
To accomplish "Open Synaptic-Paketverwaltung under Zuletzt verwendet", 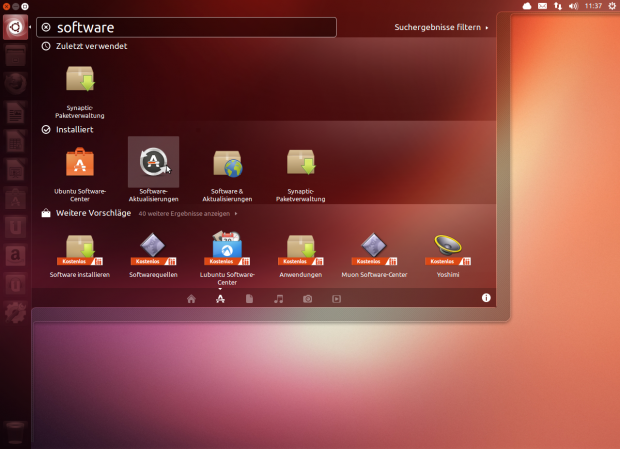I will (x=80, y=92).
